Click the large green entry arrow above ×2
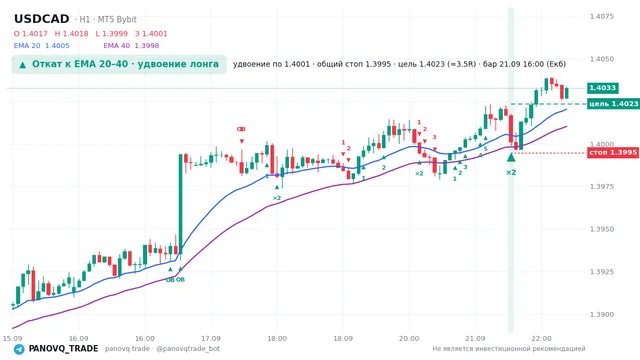Screen dimensions: 640x360 coord(511,157)
